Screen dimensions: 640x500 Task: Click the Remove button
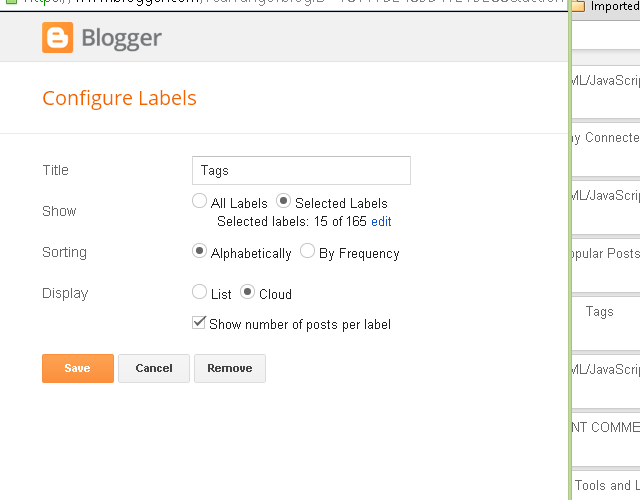[x=230, y=368]
